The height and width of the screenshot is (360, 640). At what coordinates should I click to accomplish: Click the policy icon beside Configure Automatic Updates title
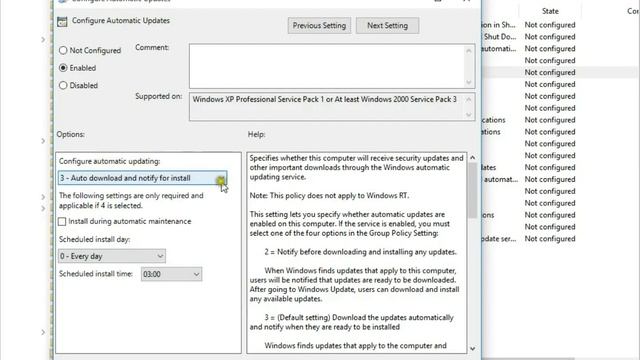62,21
